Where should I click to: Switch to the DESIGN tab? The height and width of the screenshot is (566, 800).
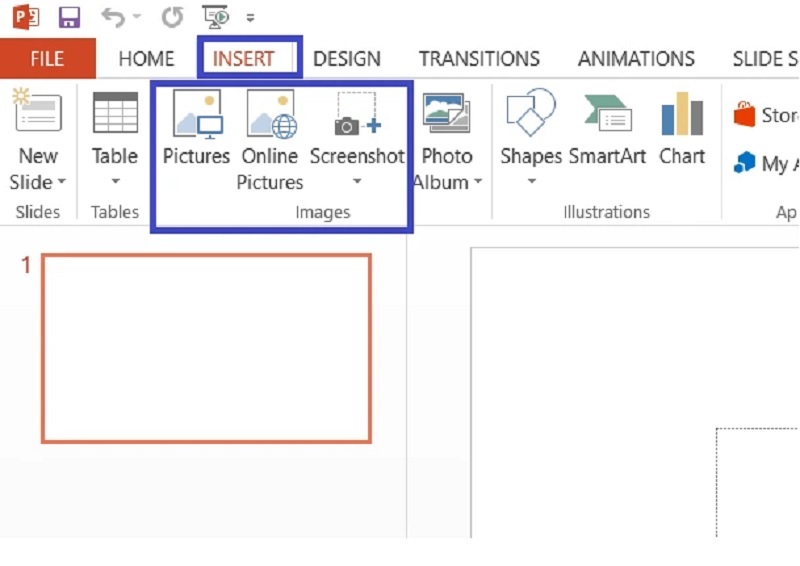pyautogui.click(x=347, y=59)
